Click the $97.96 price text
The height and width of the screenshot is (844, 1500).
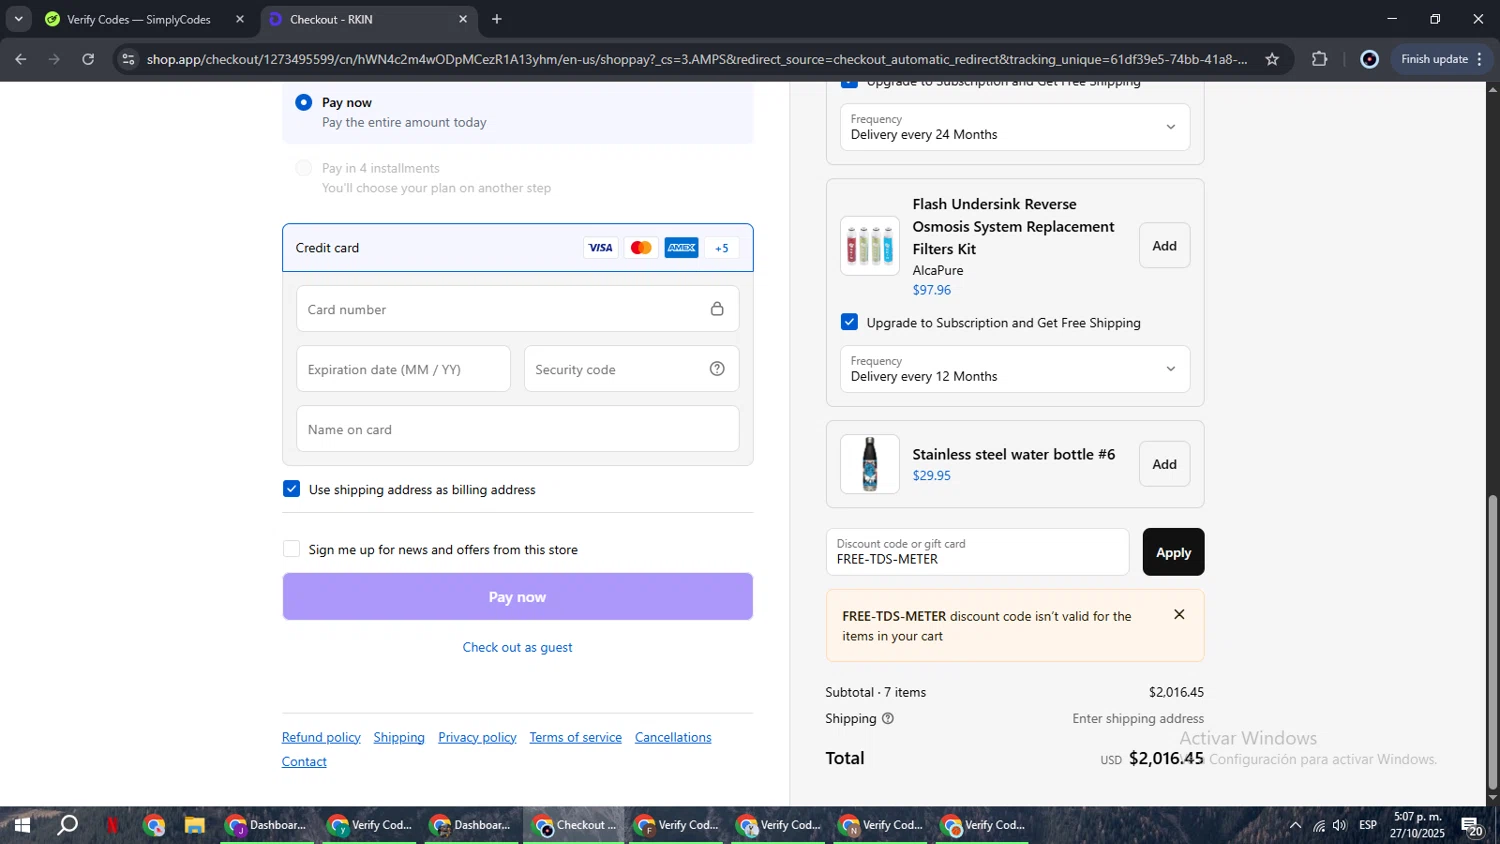pos(931,290)
